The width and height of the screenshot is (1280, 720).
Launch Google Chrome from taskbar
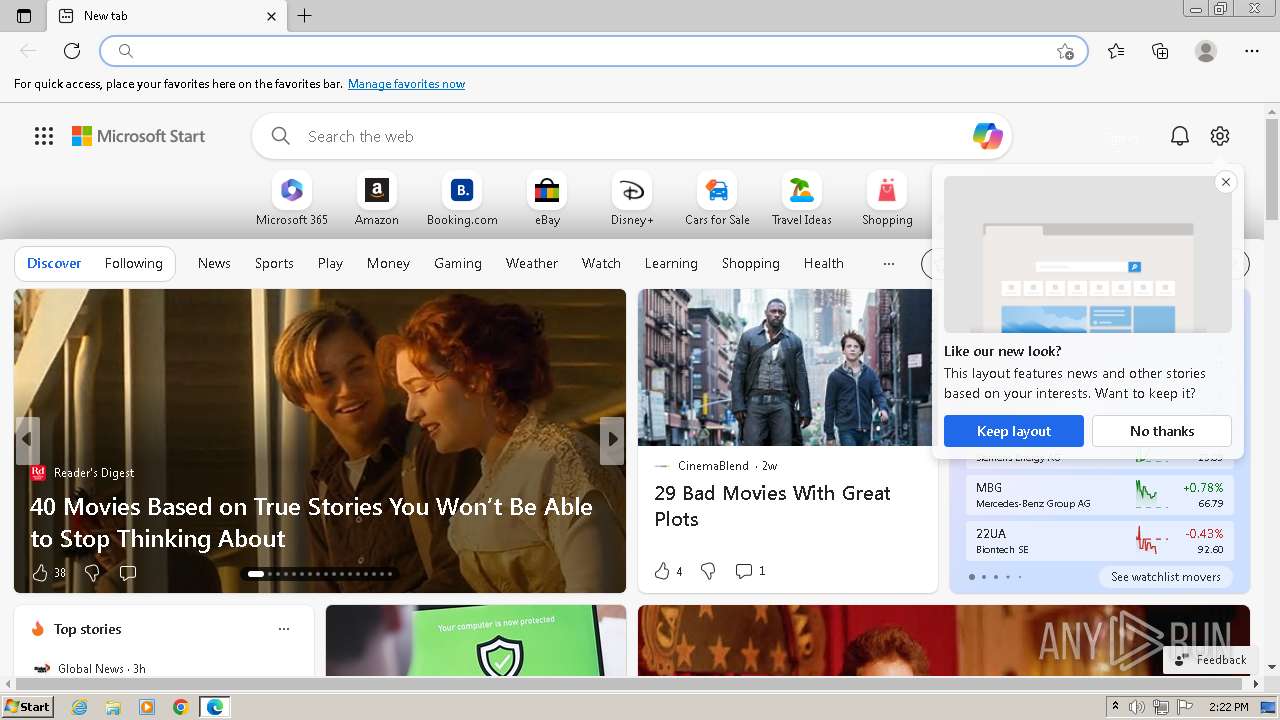point(181,707)
